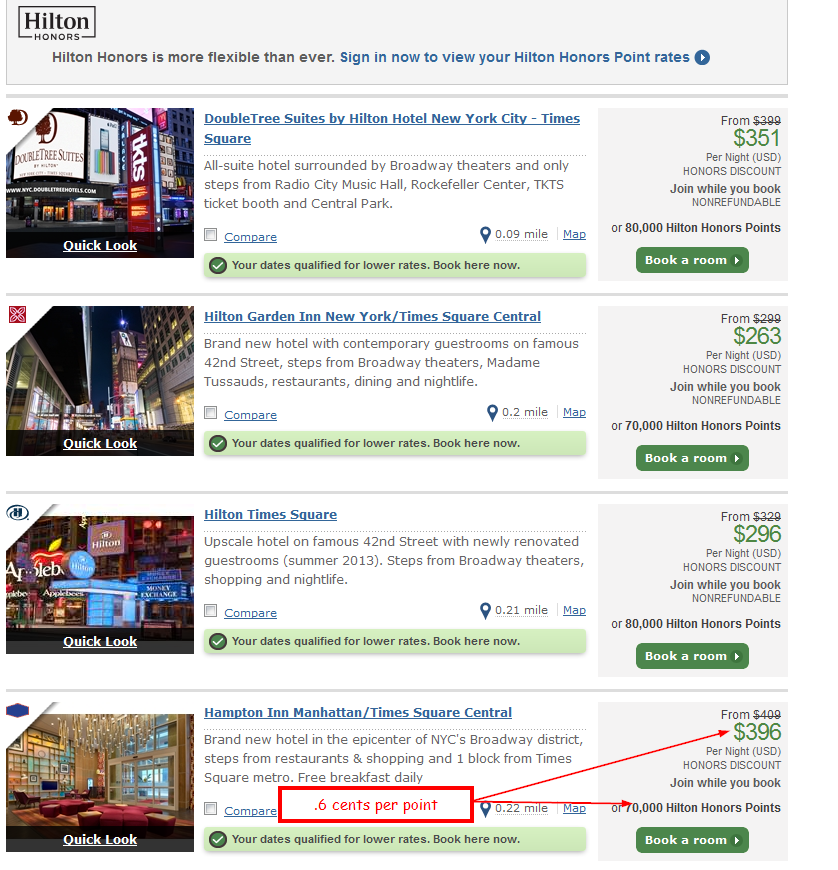The image size is (838, 870).
Task: Click the green checkmark in Hilton Times Square notice
Action: (x=218, y=642)
